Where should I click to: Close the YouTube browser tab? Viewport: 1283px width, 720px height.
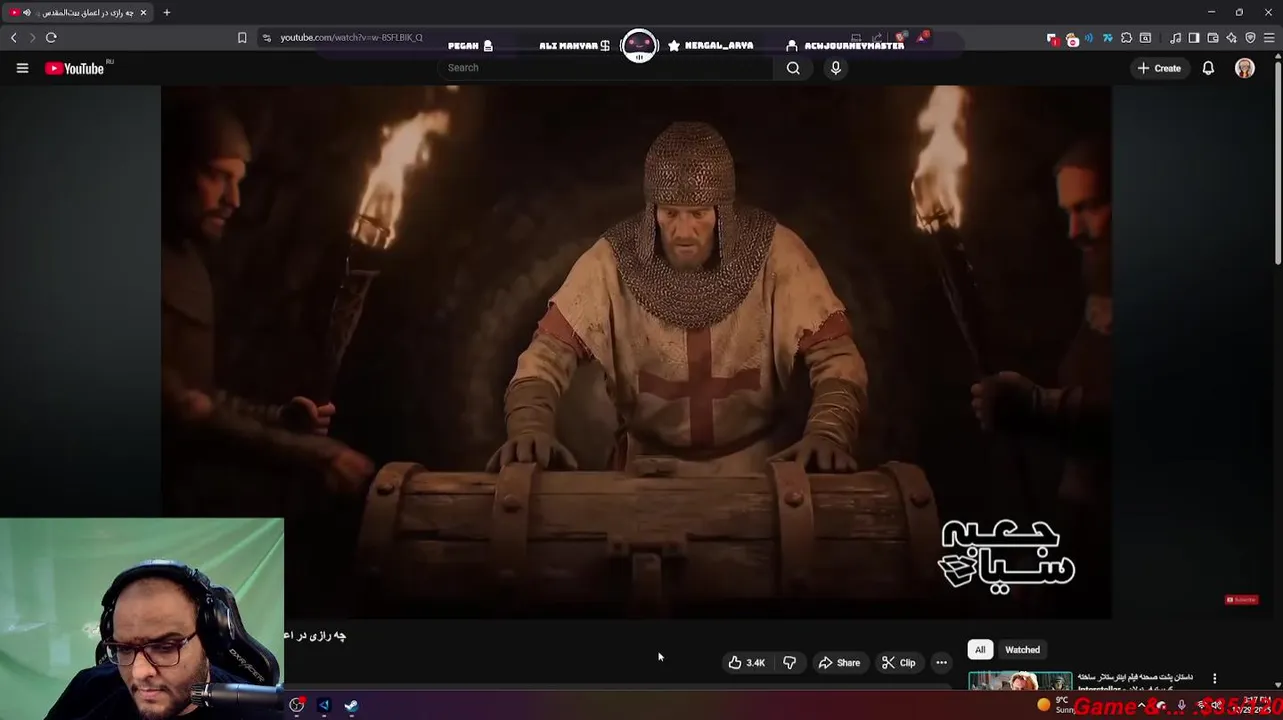click(x=143, y=12)
